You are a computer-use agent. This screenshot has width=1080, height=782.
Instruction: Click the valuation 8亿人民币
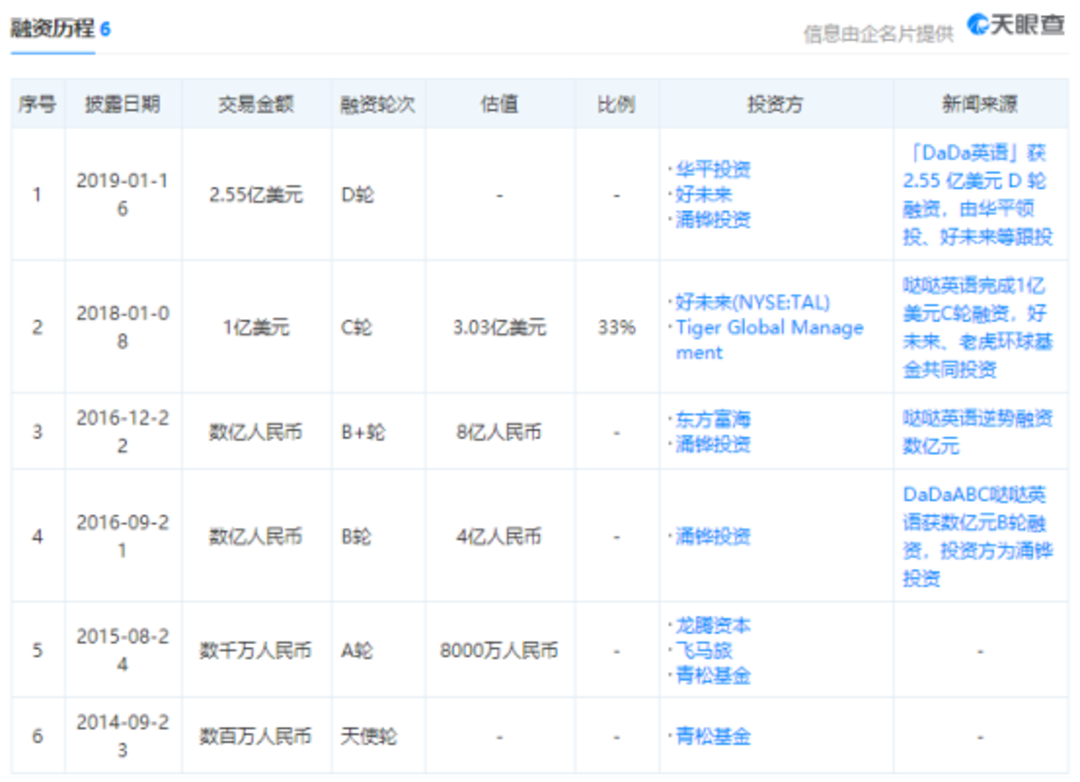pyautogui.click(x=499, y=432)
